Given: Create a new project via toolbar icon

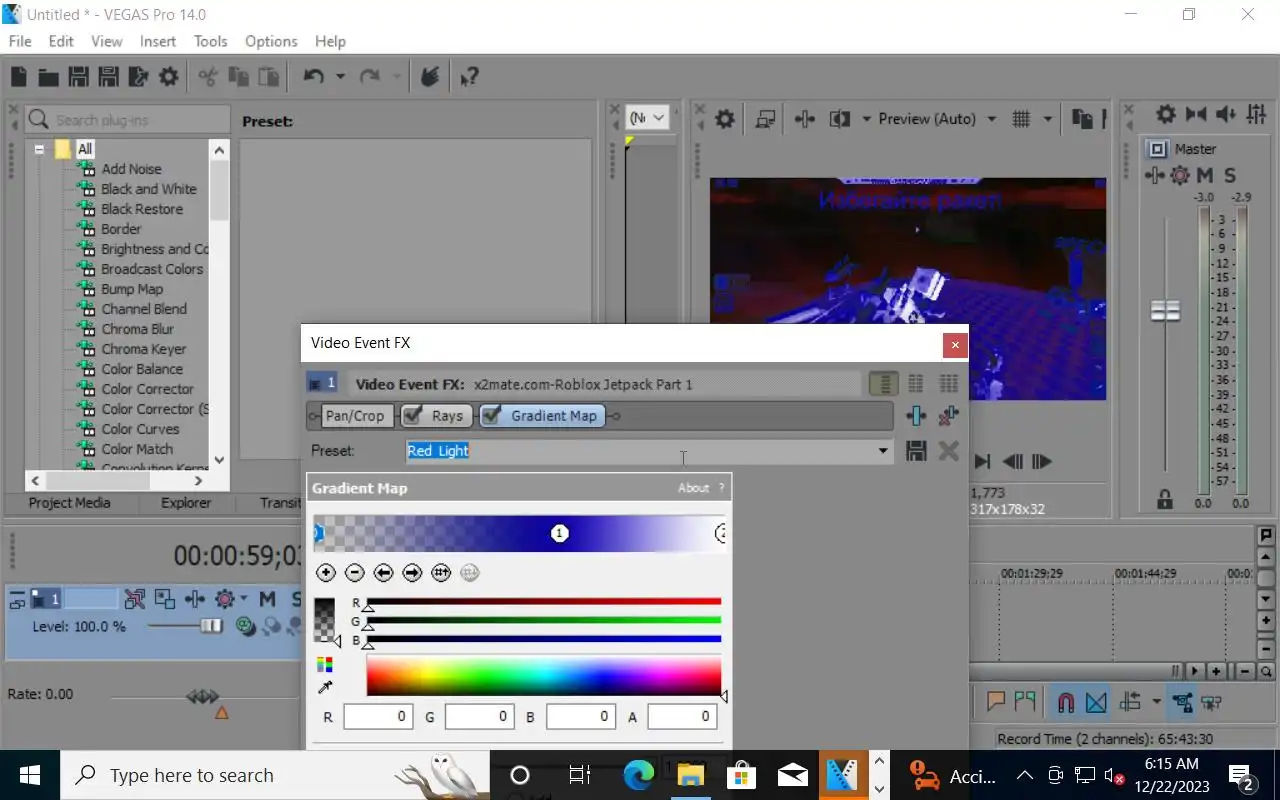Looking at the screenshot, I should (x=18, y=77).
